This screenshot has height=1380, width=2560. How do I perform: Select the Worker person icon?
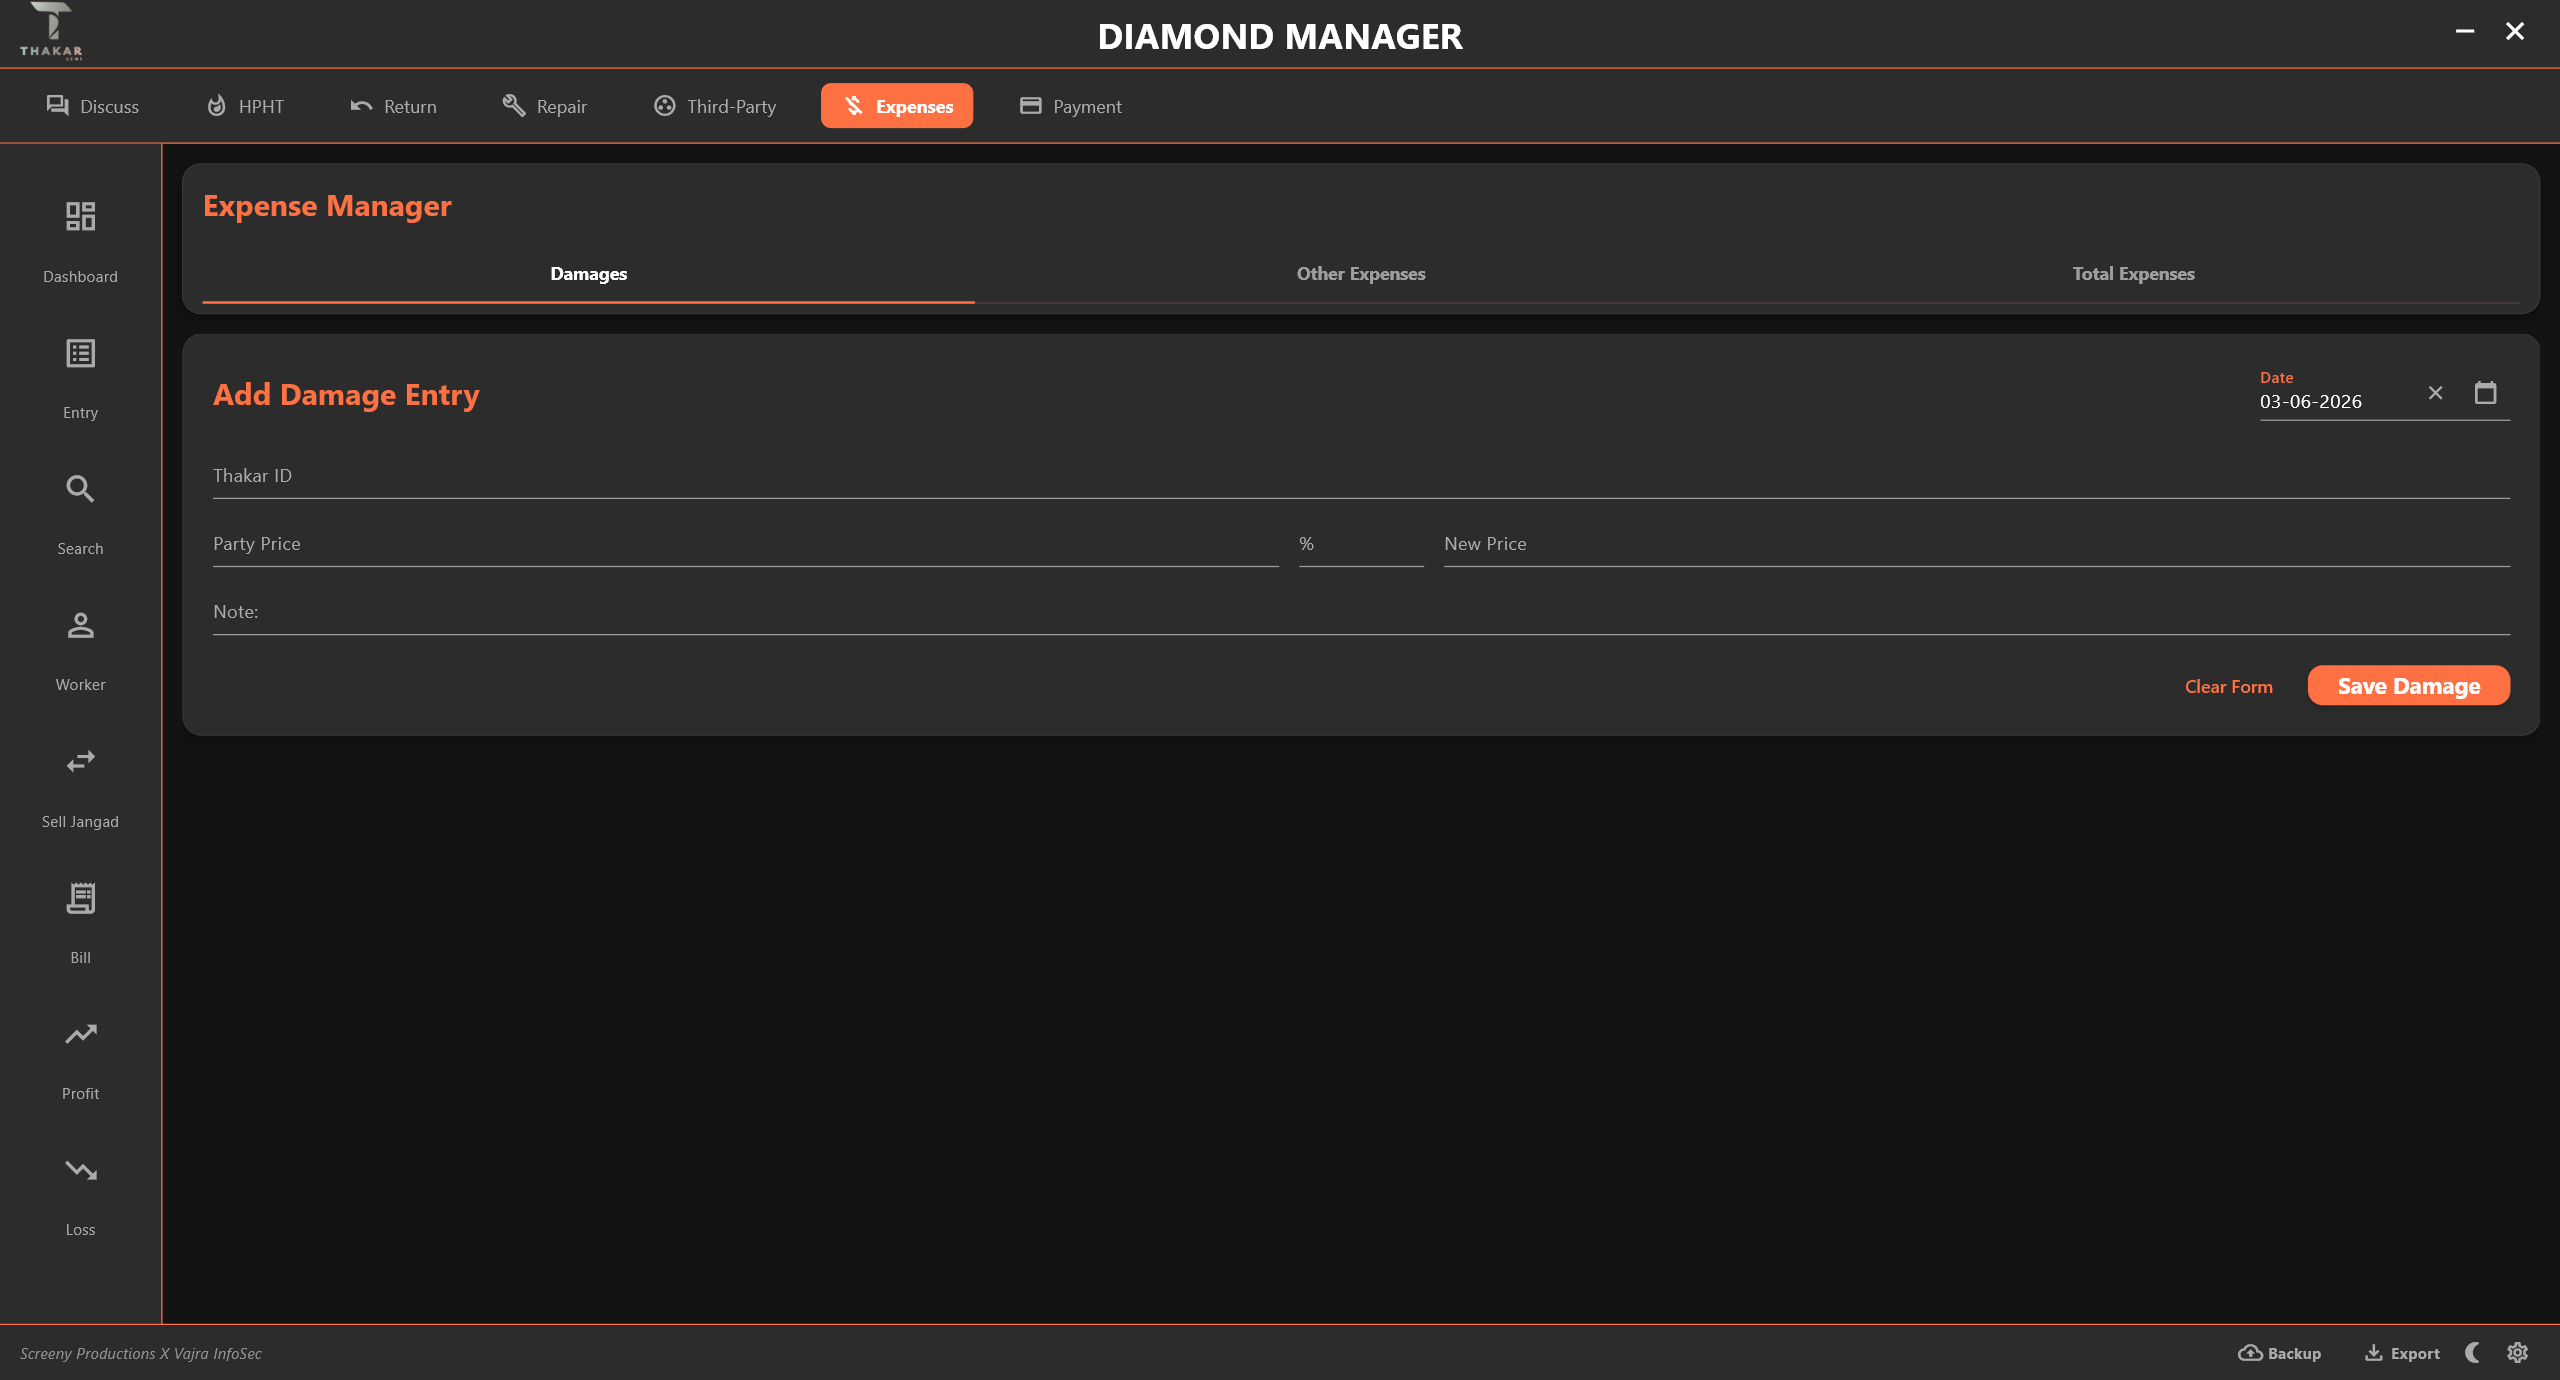[80, 625]
